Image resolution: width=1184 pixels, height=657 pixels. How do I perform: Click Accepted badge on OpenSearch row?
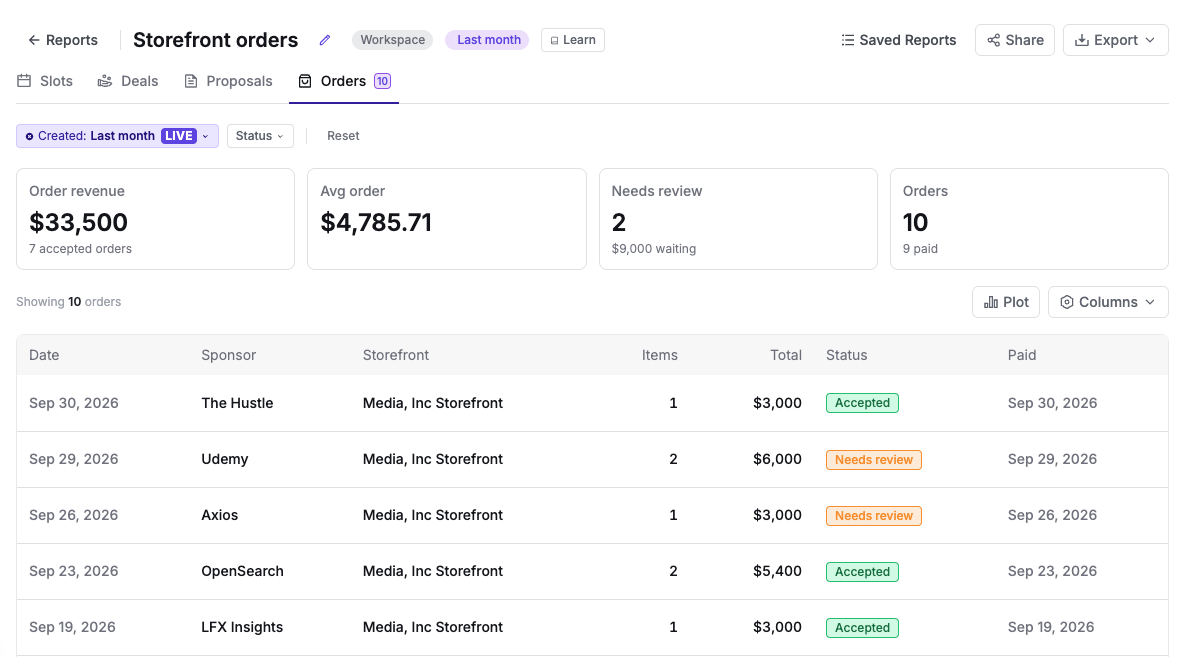point(862,572)
